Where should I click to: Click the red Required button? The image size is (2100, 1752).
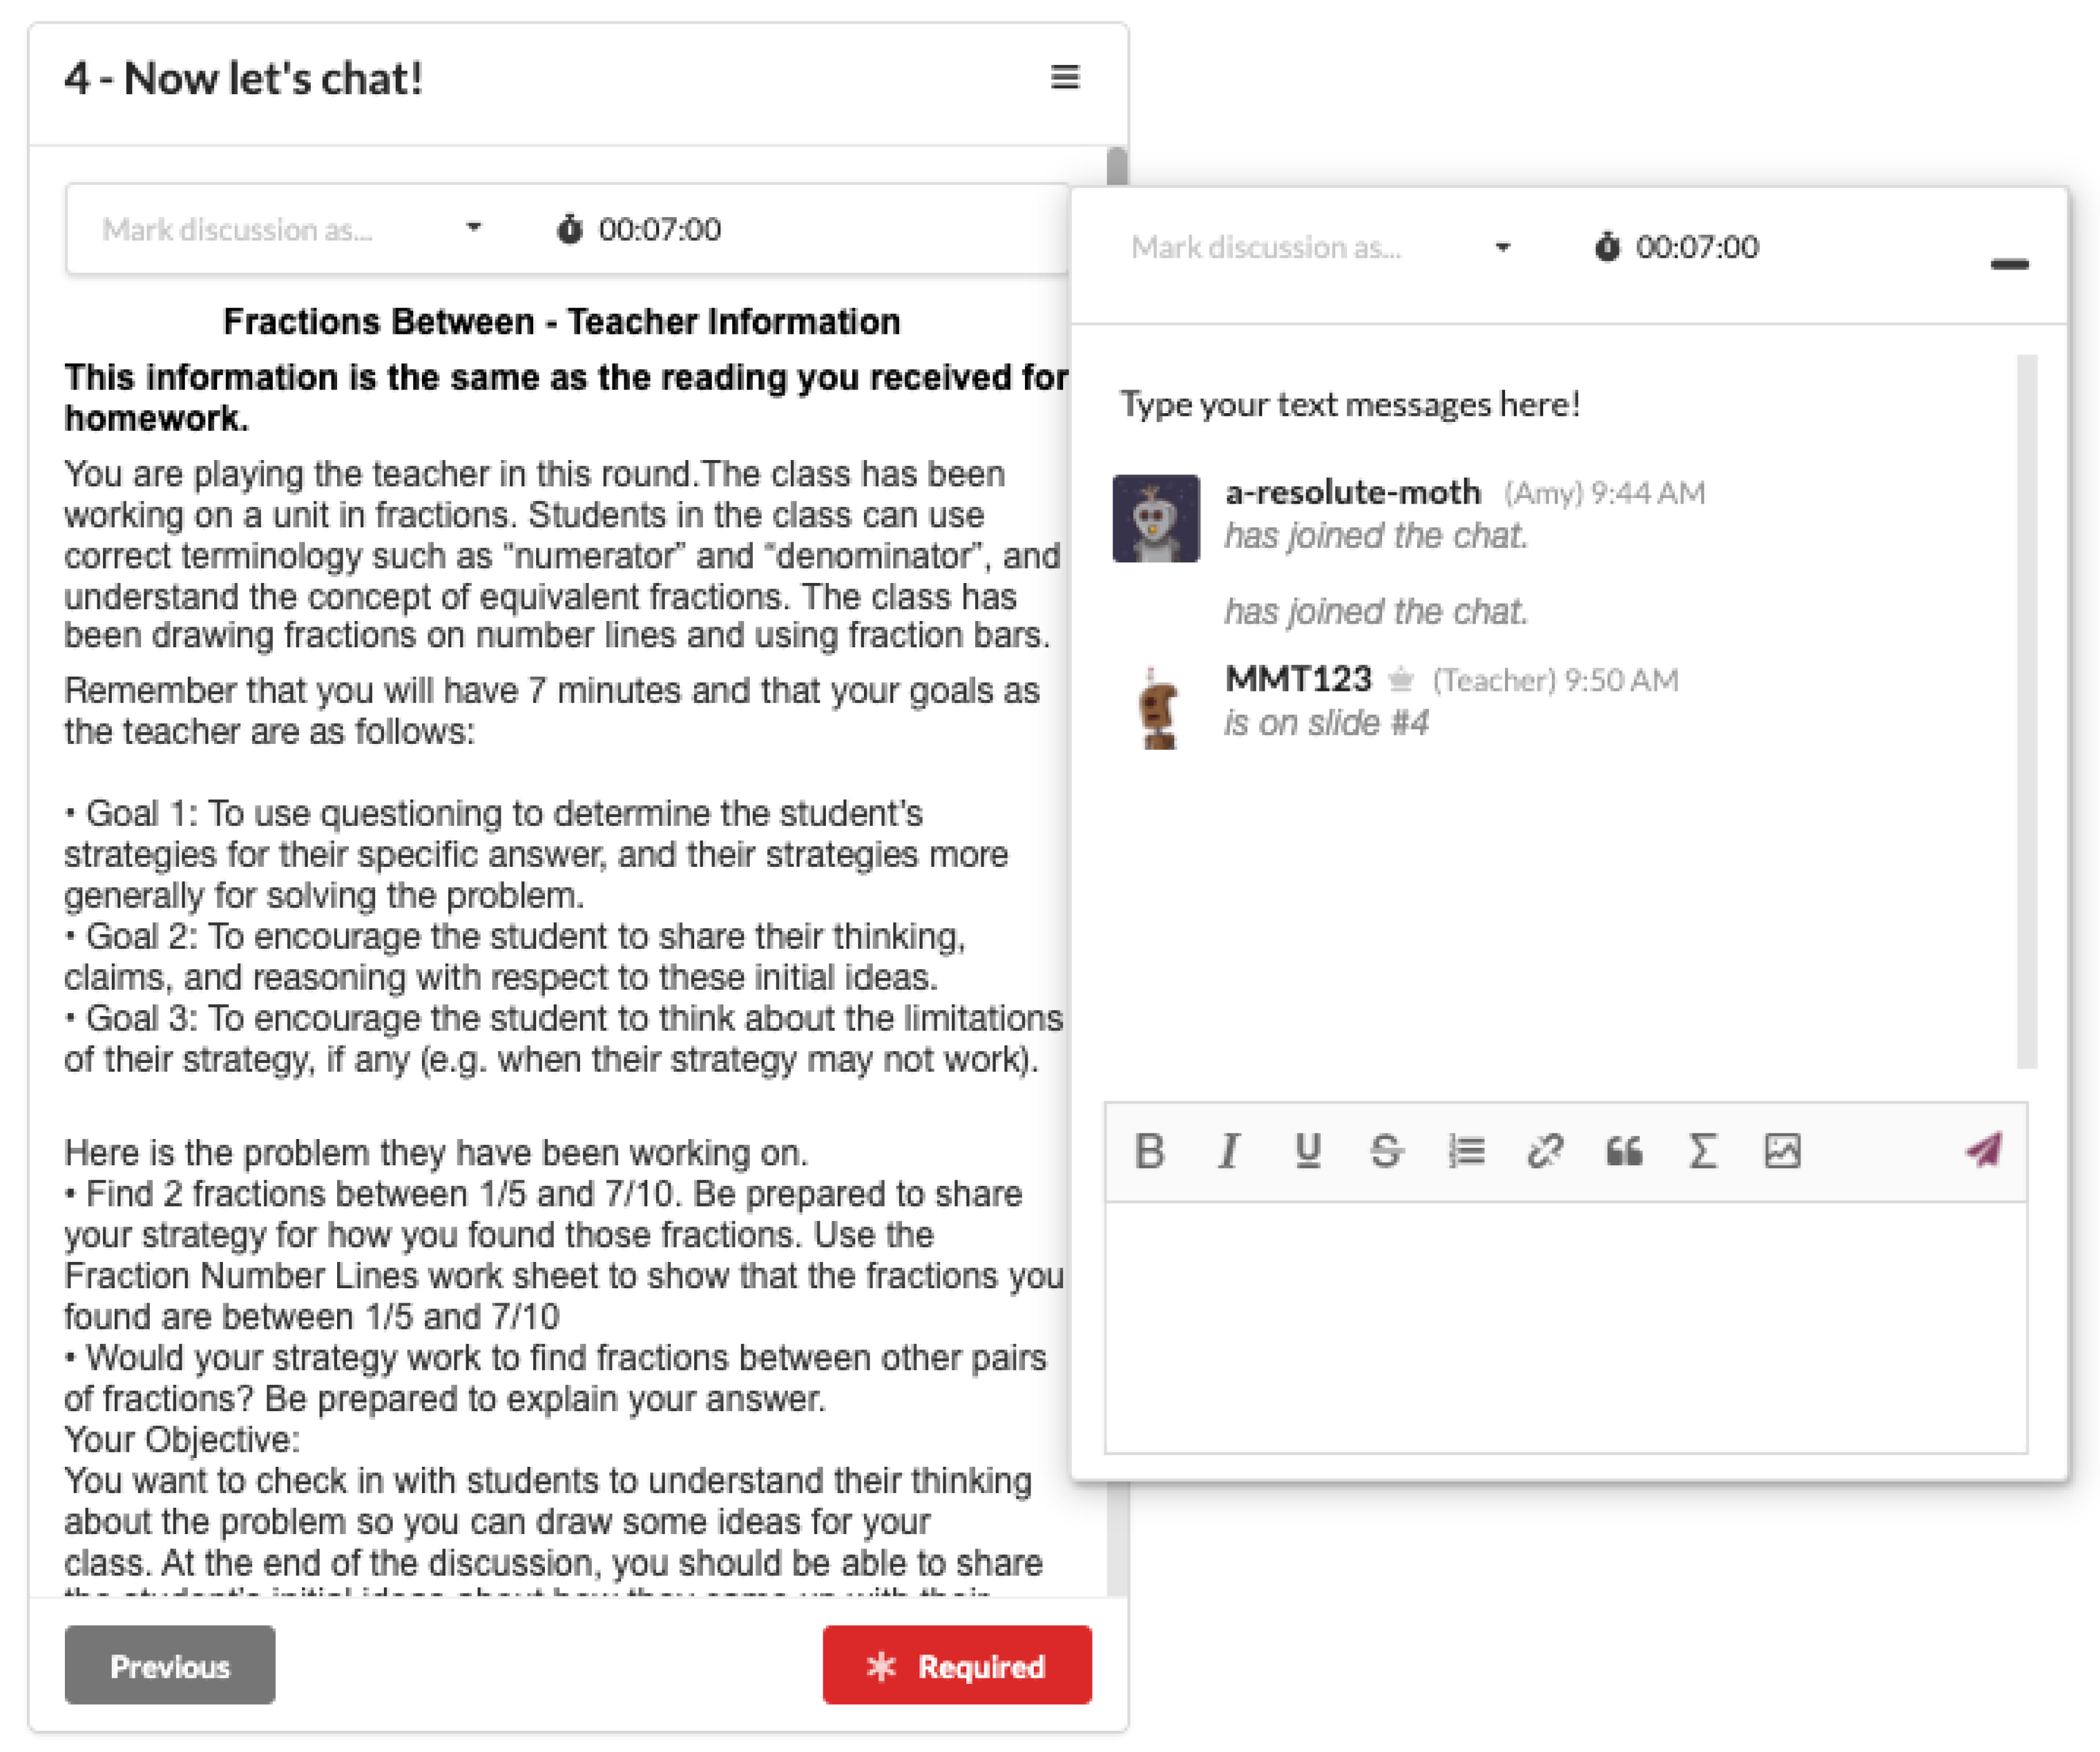pyautogui.click(x=957, y=1665)
